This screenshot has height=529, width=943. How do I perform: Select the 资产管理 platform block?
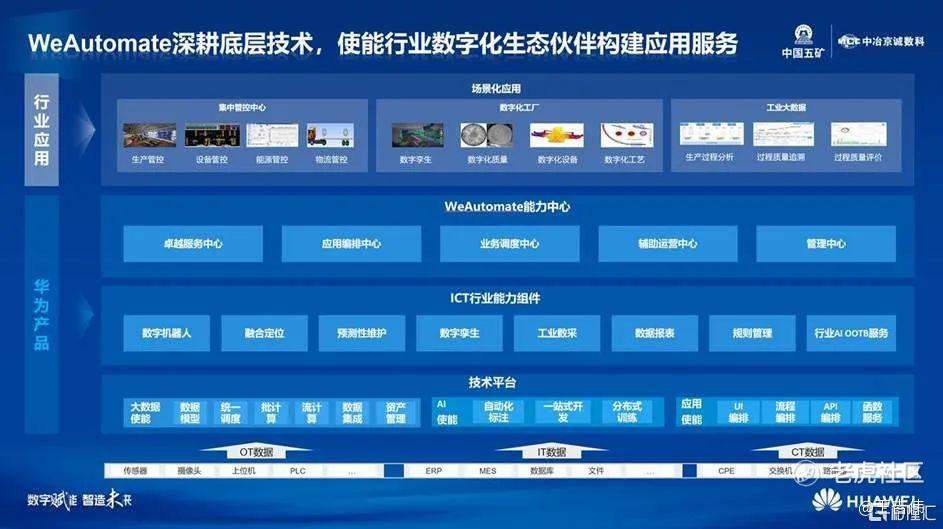[x=395, y=413]
